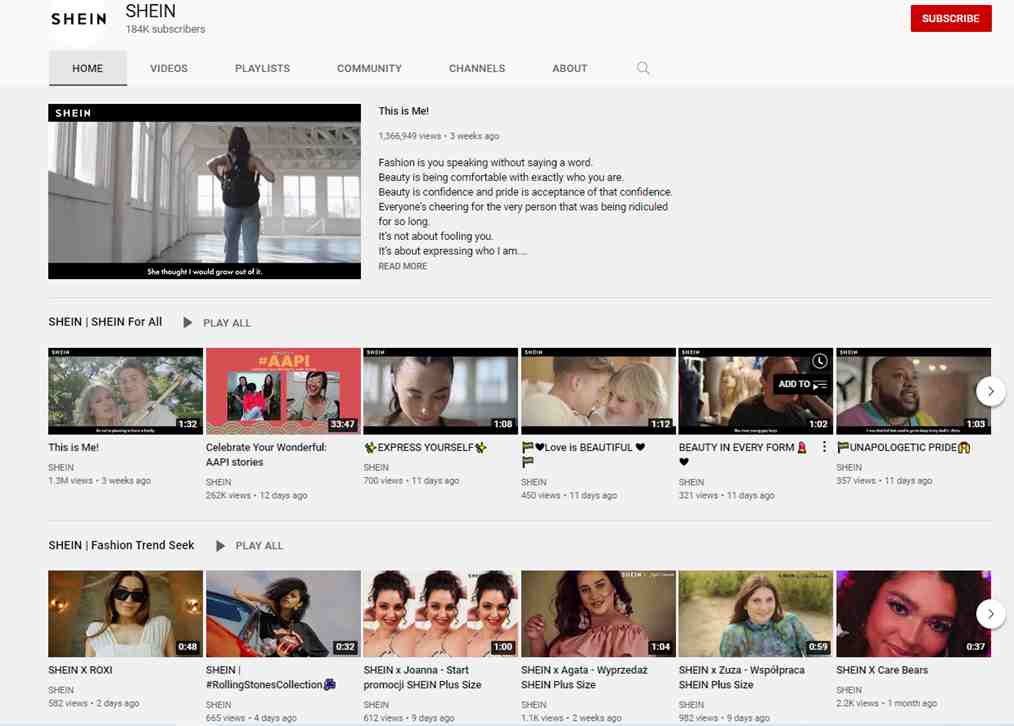Open the PLAYLISTS tab
Image resolution: width=1014 pixels, height=726 pixels.
click(262, 68)
